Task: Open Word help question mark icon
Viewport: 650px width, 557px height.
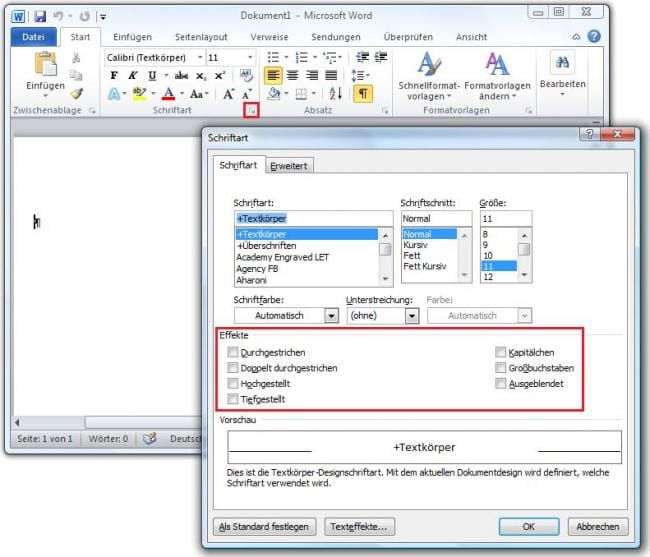Action: pos(594,36)
